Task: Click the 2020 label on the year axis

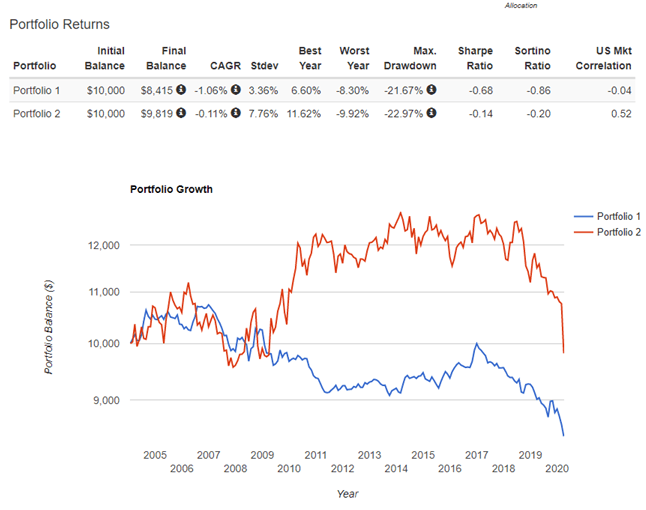Action: pyautogui.click(x=556, y=468)
